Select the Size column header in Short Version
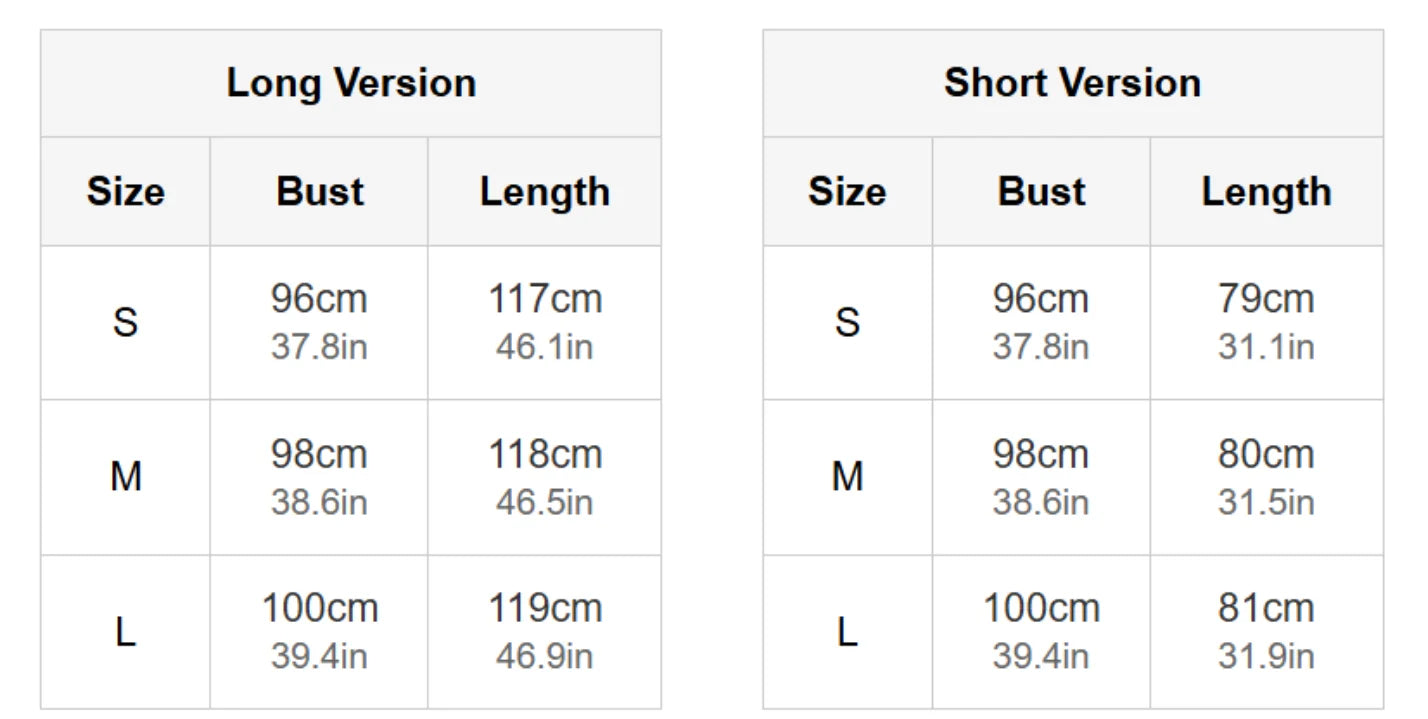The width and height of the screenshot is (1428, 719). tap(847, 191)
